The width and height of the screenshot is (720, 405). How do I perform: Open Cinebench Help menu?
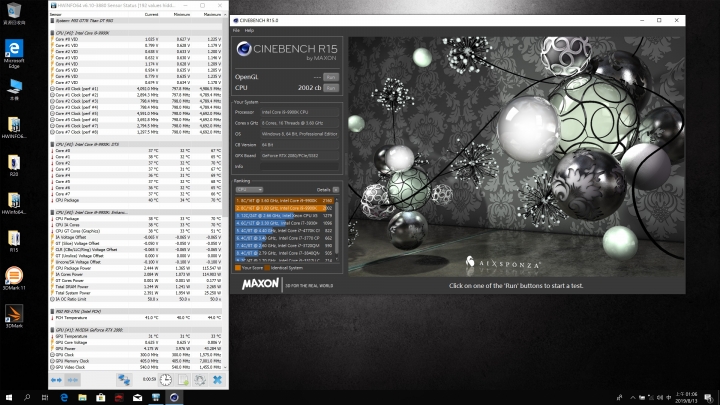click(x=249, y=30)
